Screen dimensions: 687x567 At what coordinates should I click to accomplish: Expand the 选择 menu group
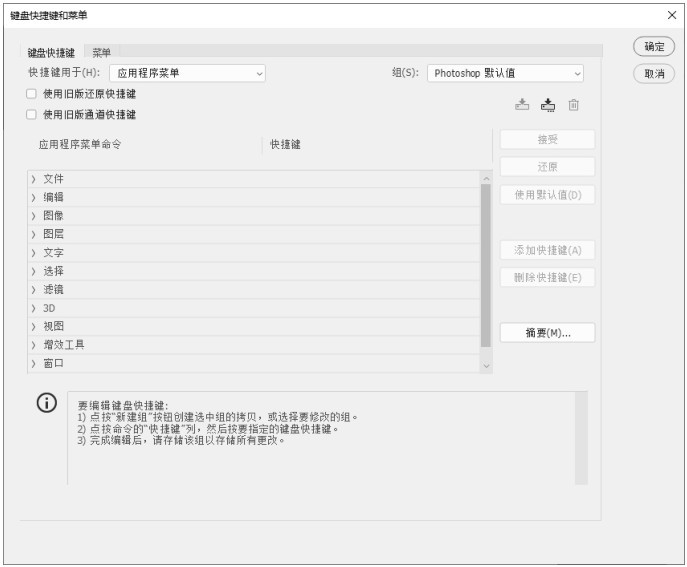pos(33,272)
